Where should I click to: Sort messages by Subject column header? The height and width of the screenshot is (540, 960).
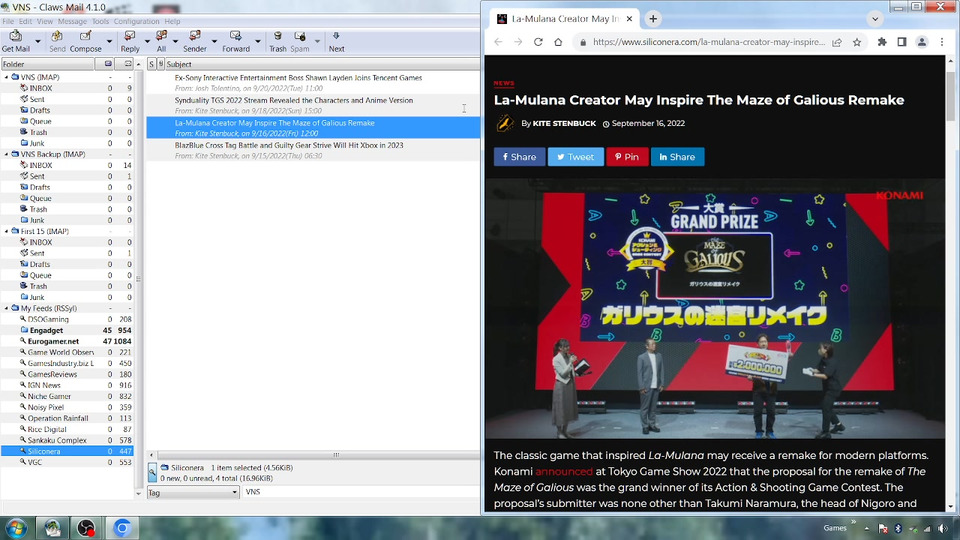click(x=322, y=64)
